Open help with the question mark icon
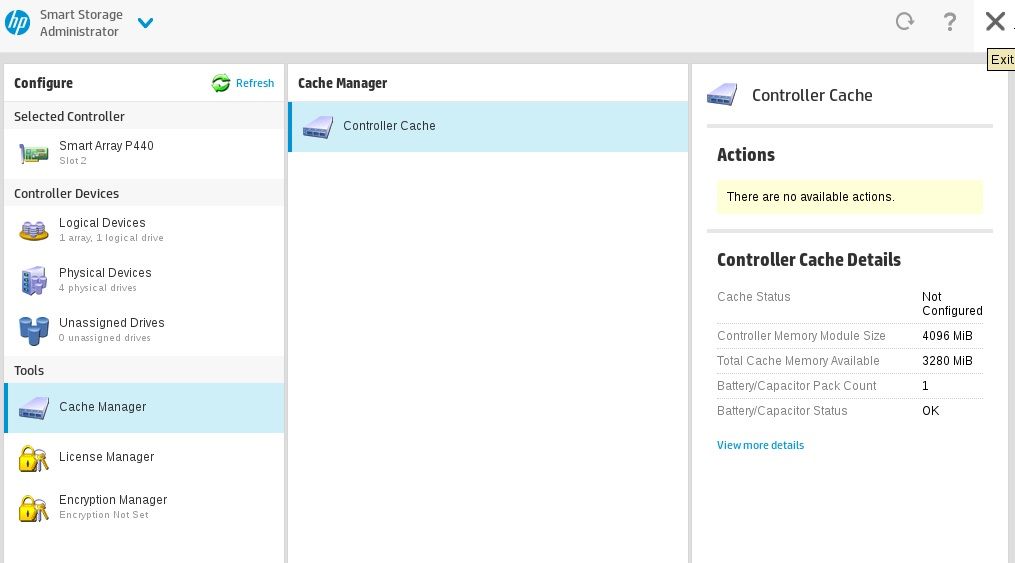The width and height of the screenshot is (1015, 563). coord(949,22)
